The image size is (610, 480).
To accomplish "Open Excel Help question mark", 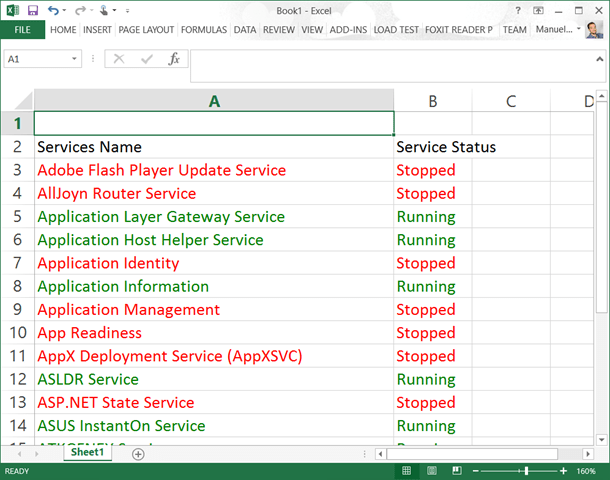I will pyautogui.click(x=518, y=11).
